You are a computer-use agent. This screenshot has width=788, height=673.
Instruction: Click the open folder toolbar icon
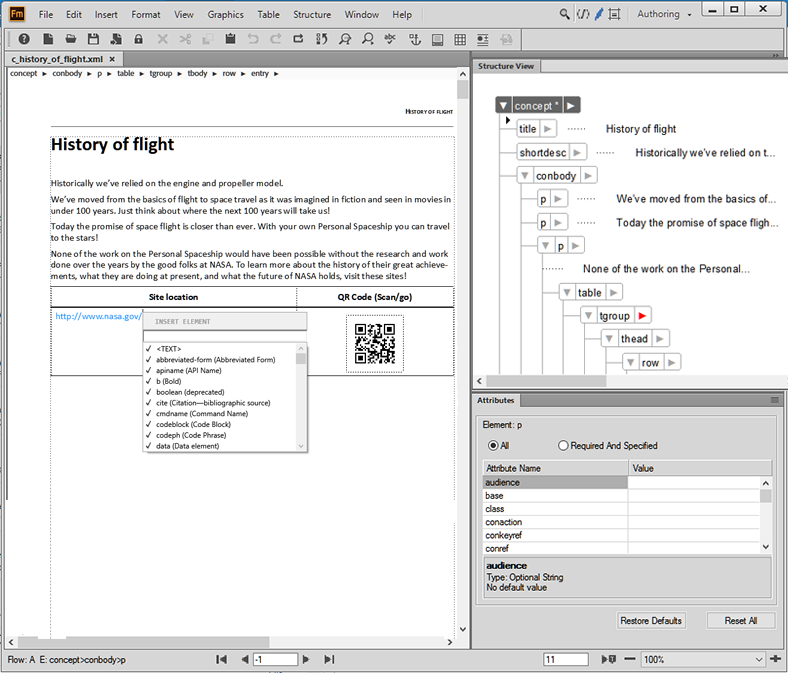(70, 39)
